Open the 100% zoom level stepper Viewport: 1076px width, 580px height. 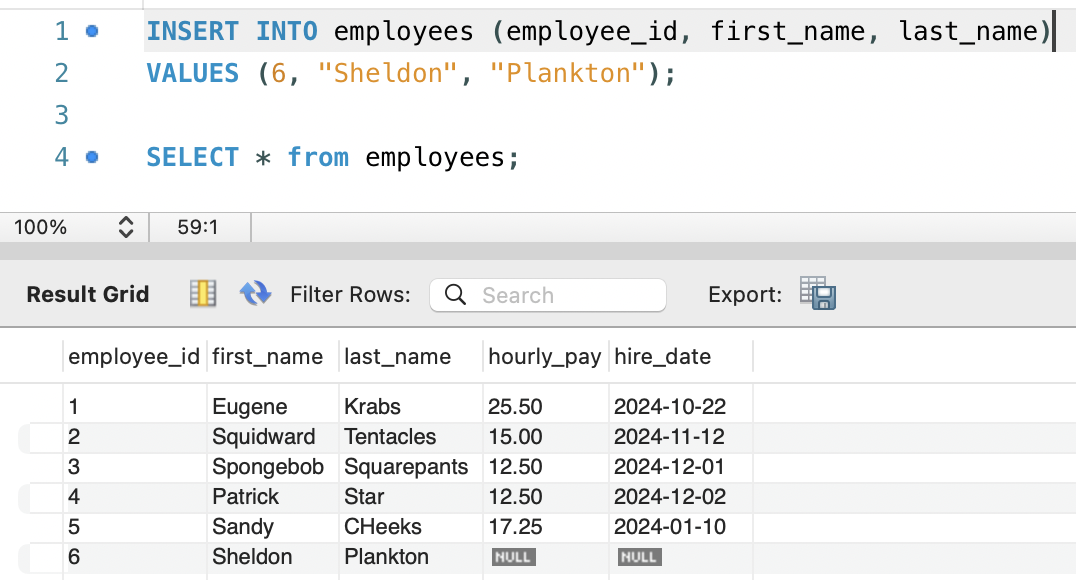tap(126, 227)
